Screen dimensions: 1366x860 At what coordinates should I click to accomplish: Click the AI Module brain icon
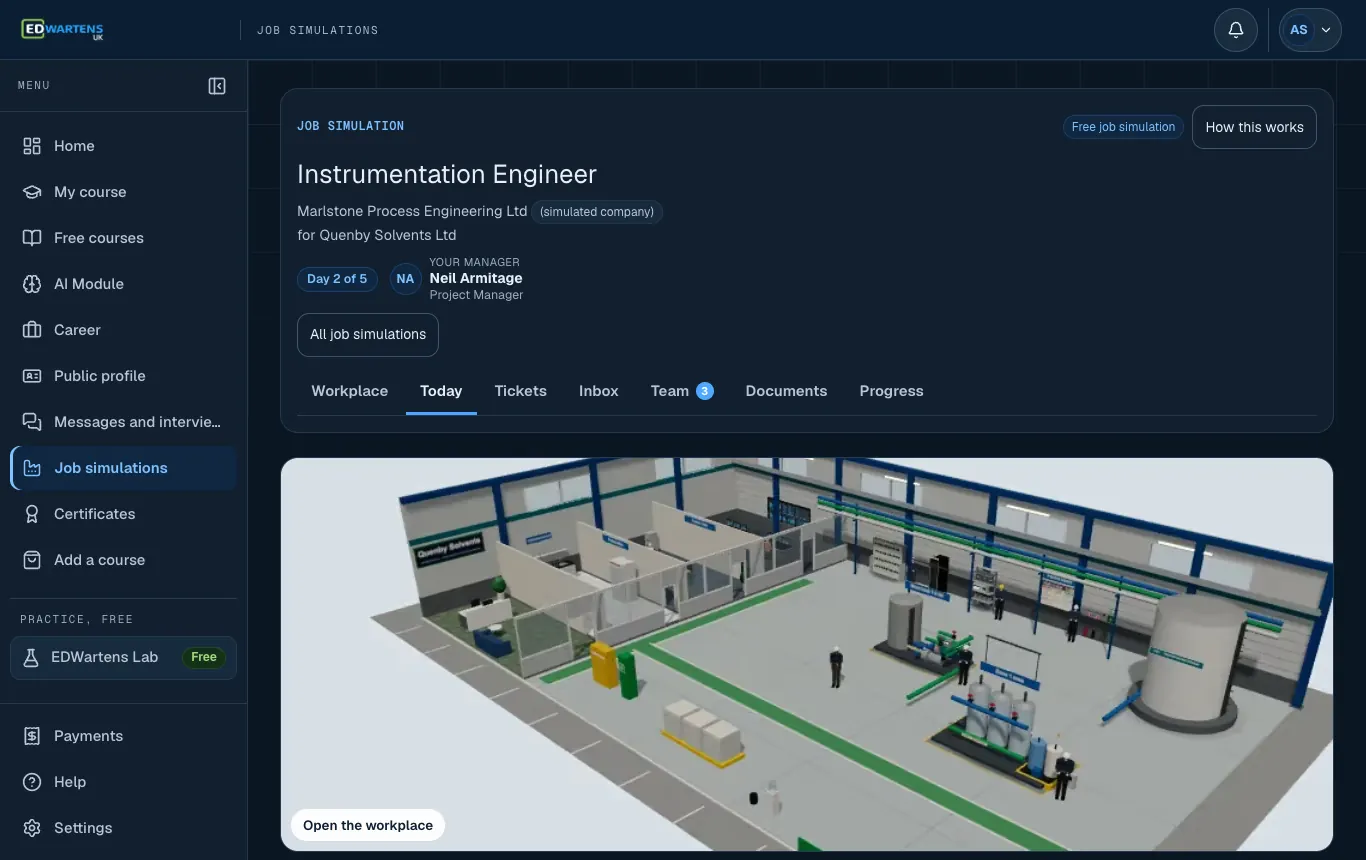pyautogui.click(x=32, y=284)
